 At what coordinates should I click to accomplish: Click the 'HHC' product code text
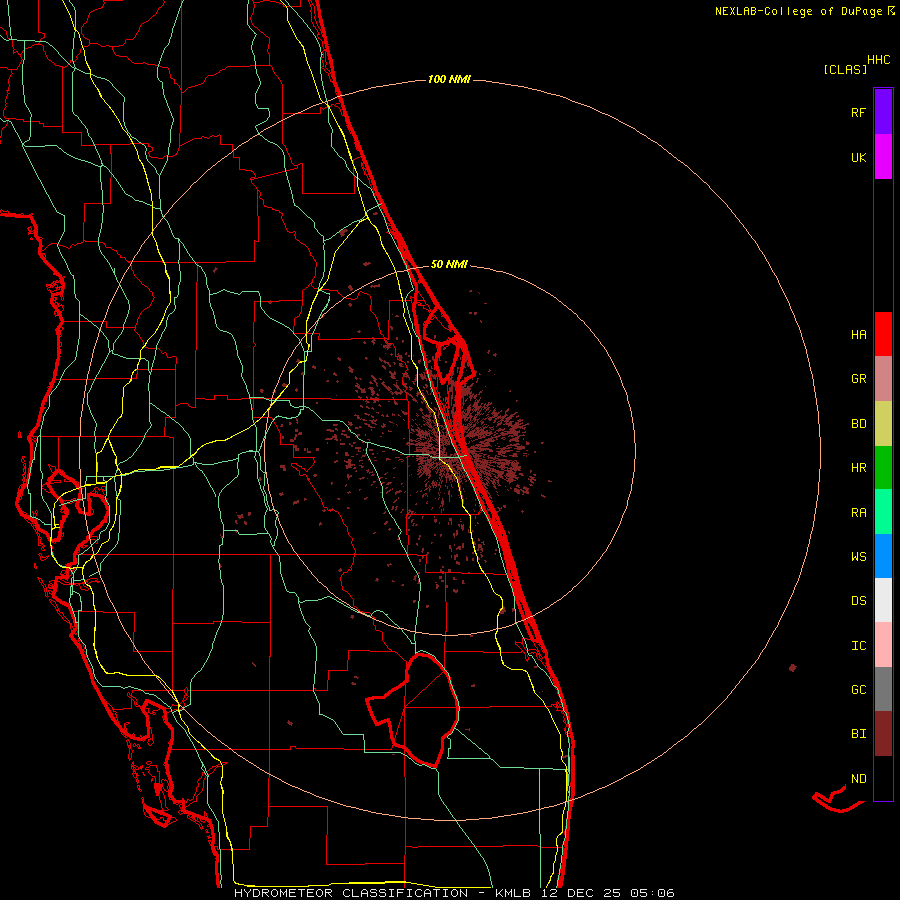pos(879,60)
